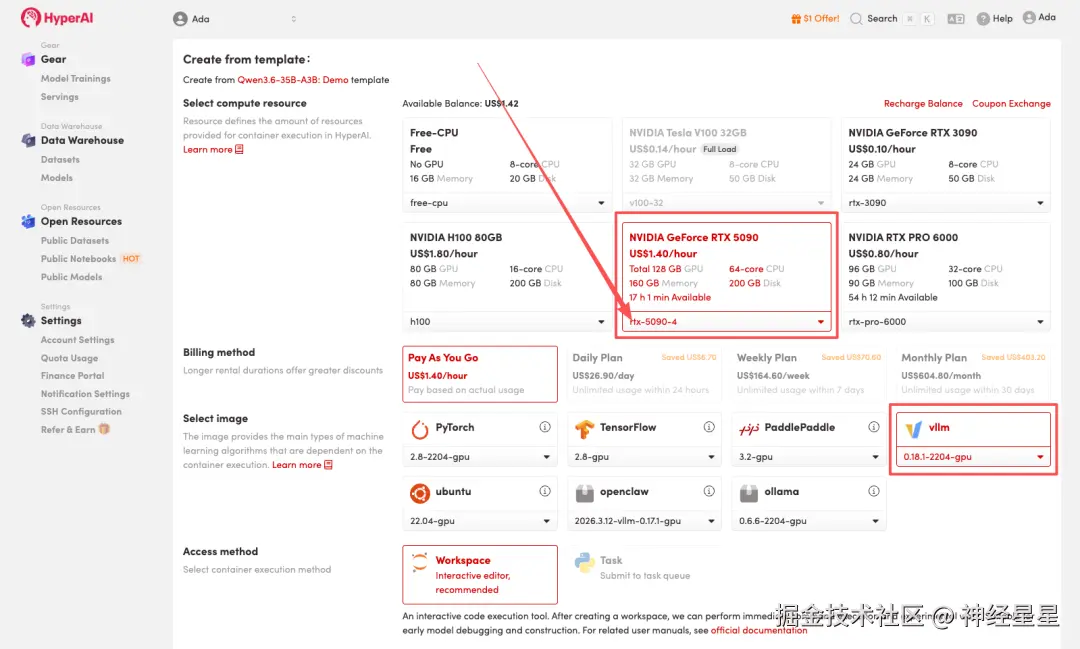Toggle the language switch icon in header
The image size is (1080, 649).
(955, 19)
